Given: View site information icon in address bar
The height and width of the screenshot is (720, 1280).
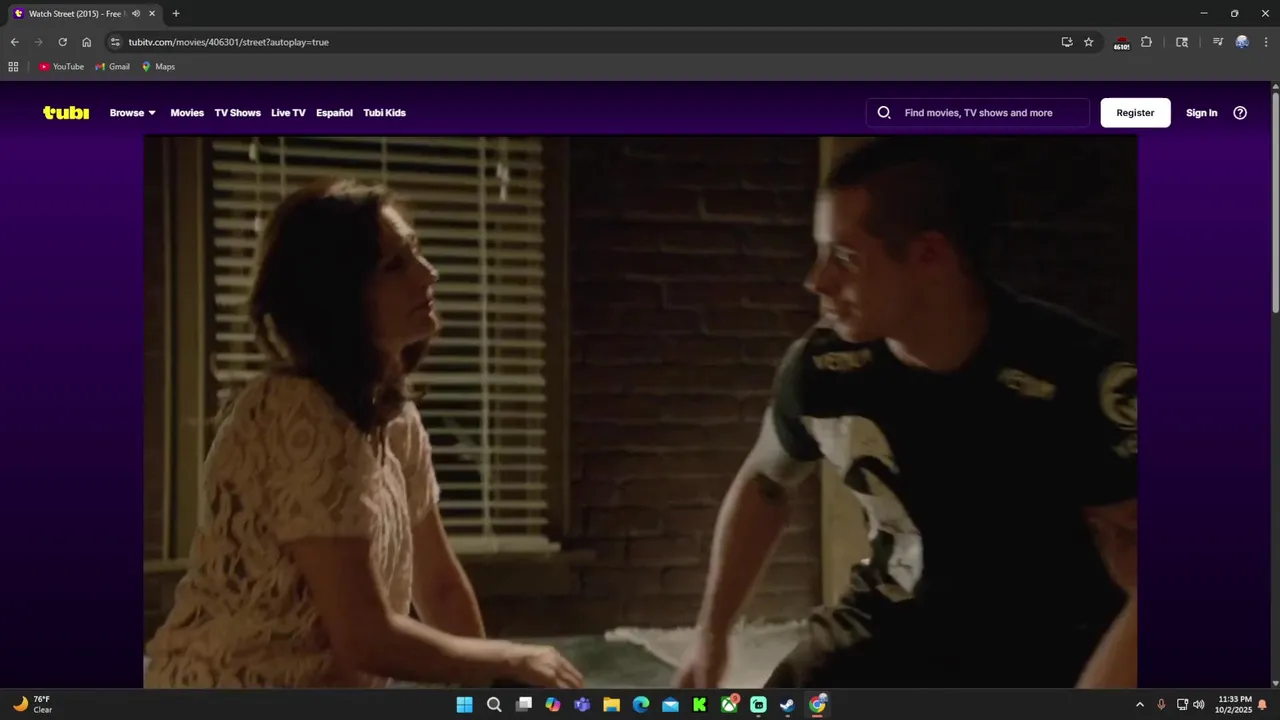Looking at the screenshot, I should (115, 42).
